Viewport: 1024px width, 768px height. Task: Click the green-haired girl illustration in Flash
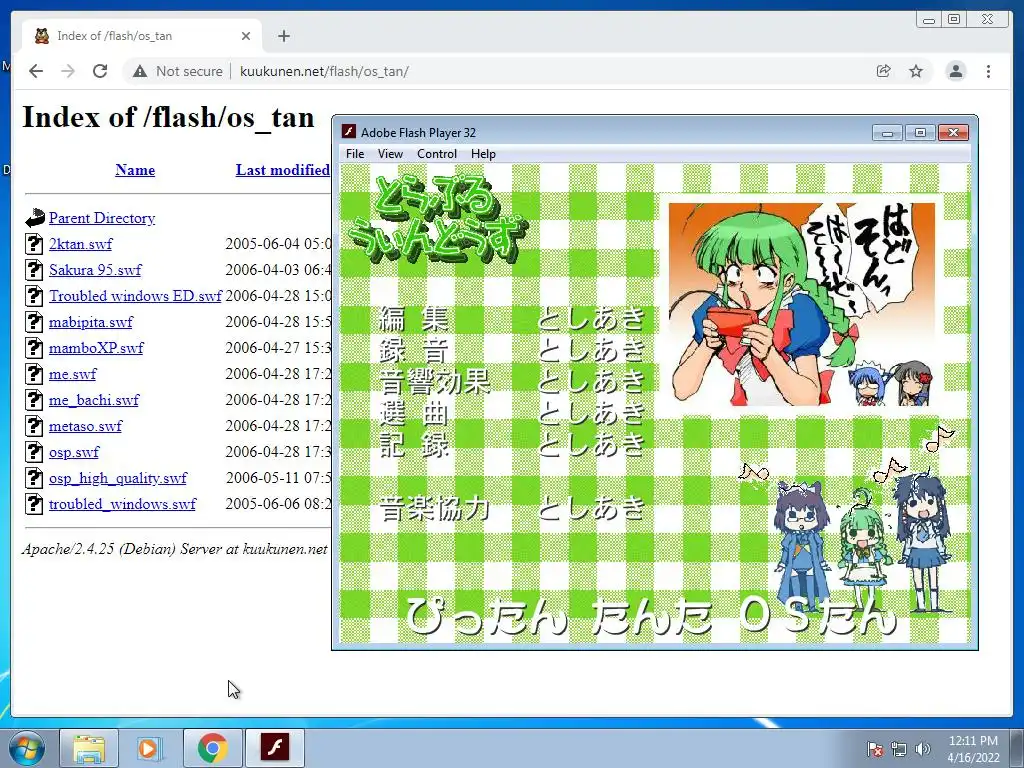pos(802,304)
